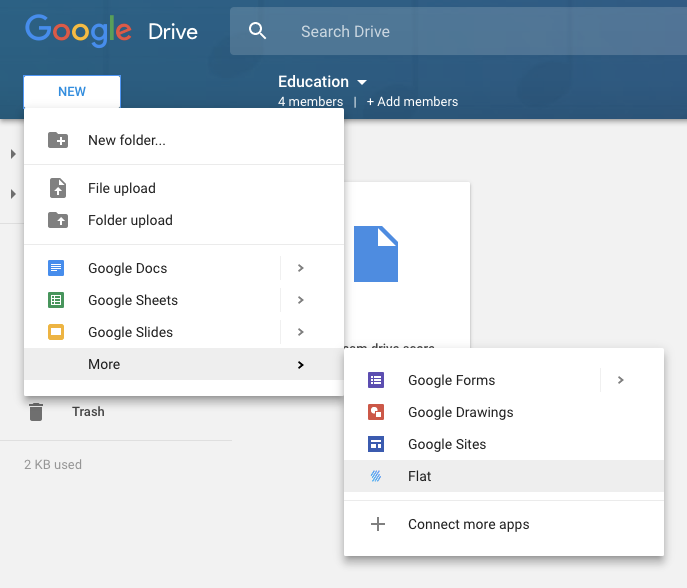Open the blue document file thumbnail
Image resolution: width=687 pixels, height=588 pixels.
pos(375,254)
